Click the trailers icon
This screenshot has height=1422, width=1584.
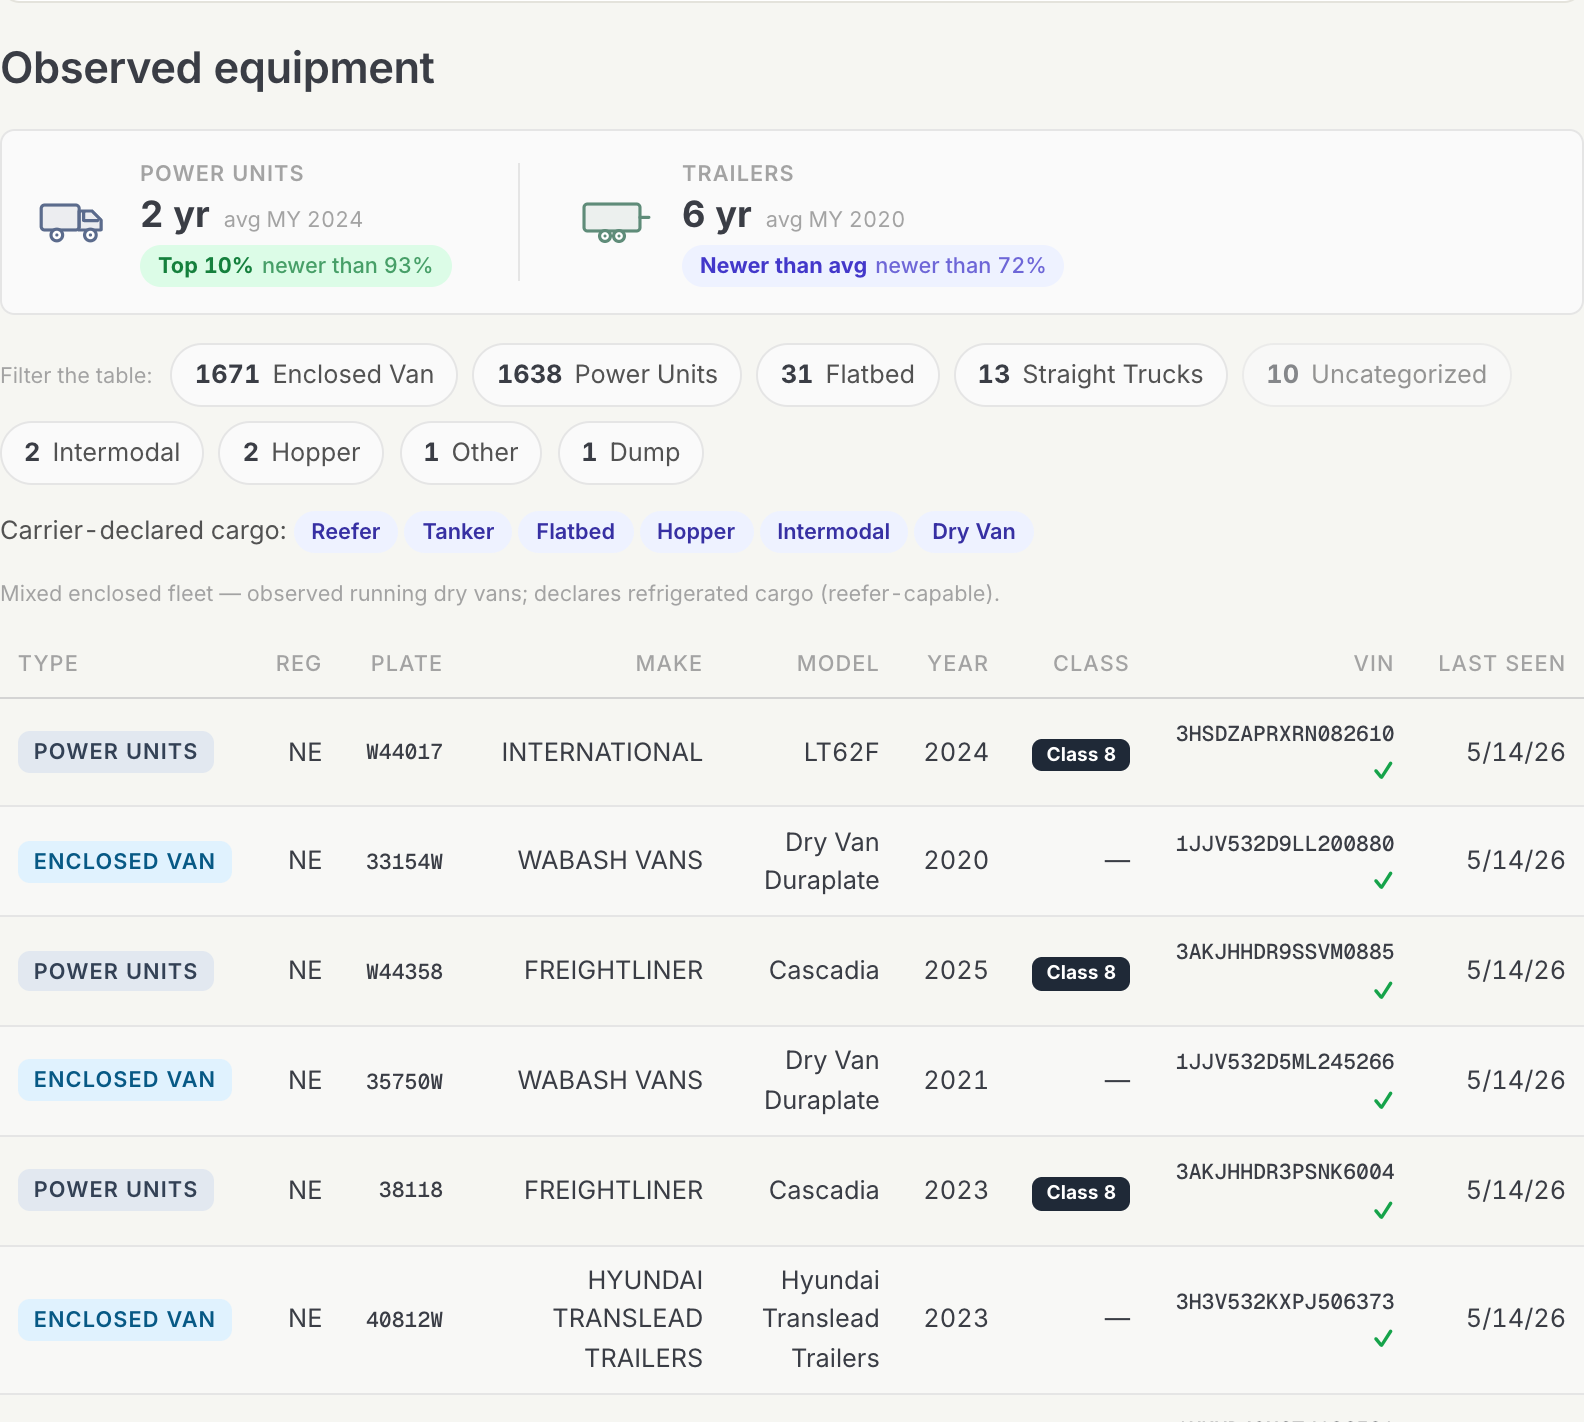[616, 222]
